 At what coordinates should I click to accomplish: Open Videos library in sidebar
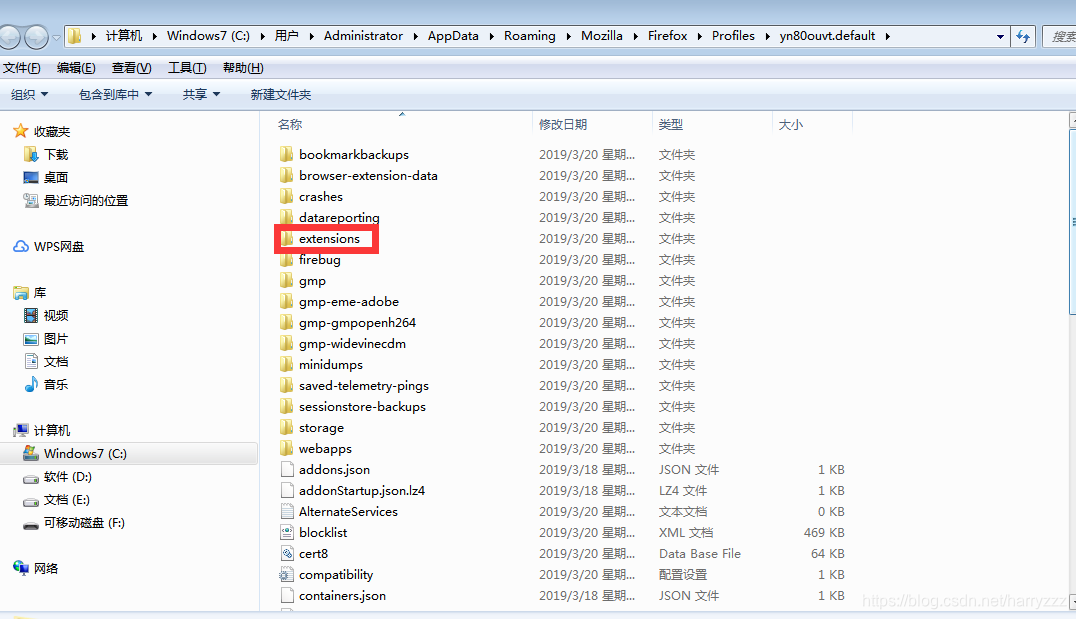[x=56, y=315]
